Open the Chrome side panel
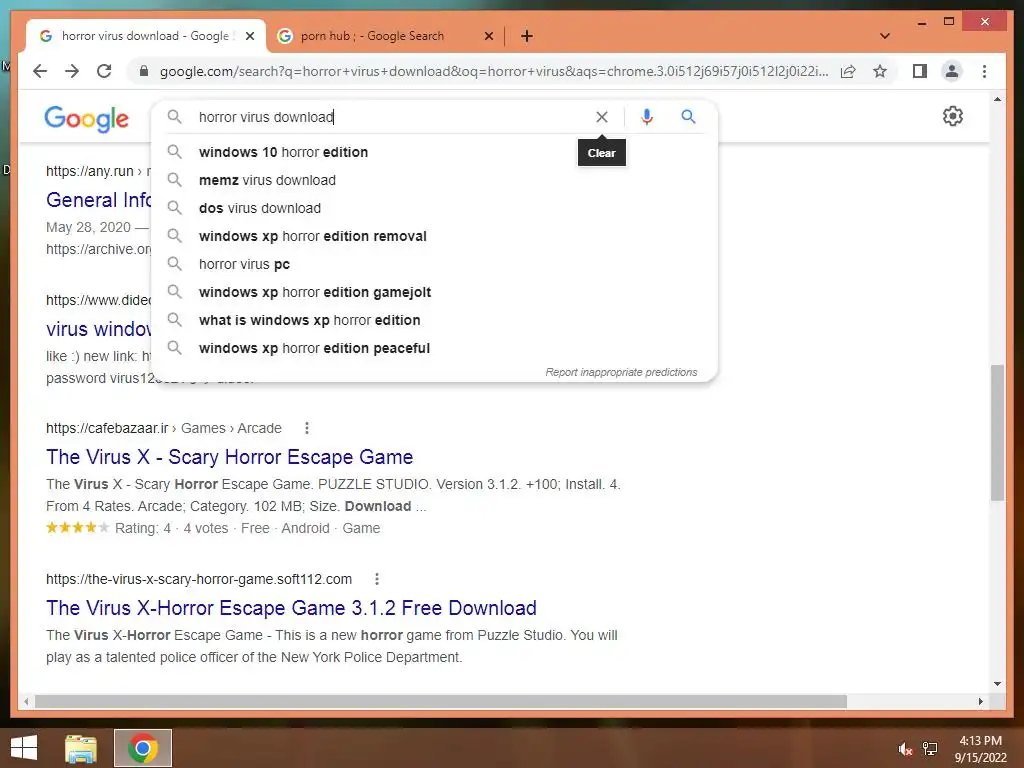This screenshot has height=768, width=1024. tap(920, 71)
